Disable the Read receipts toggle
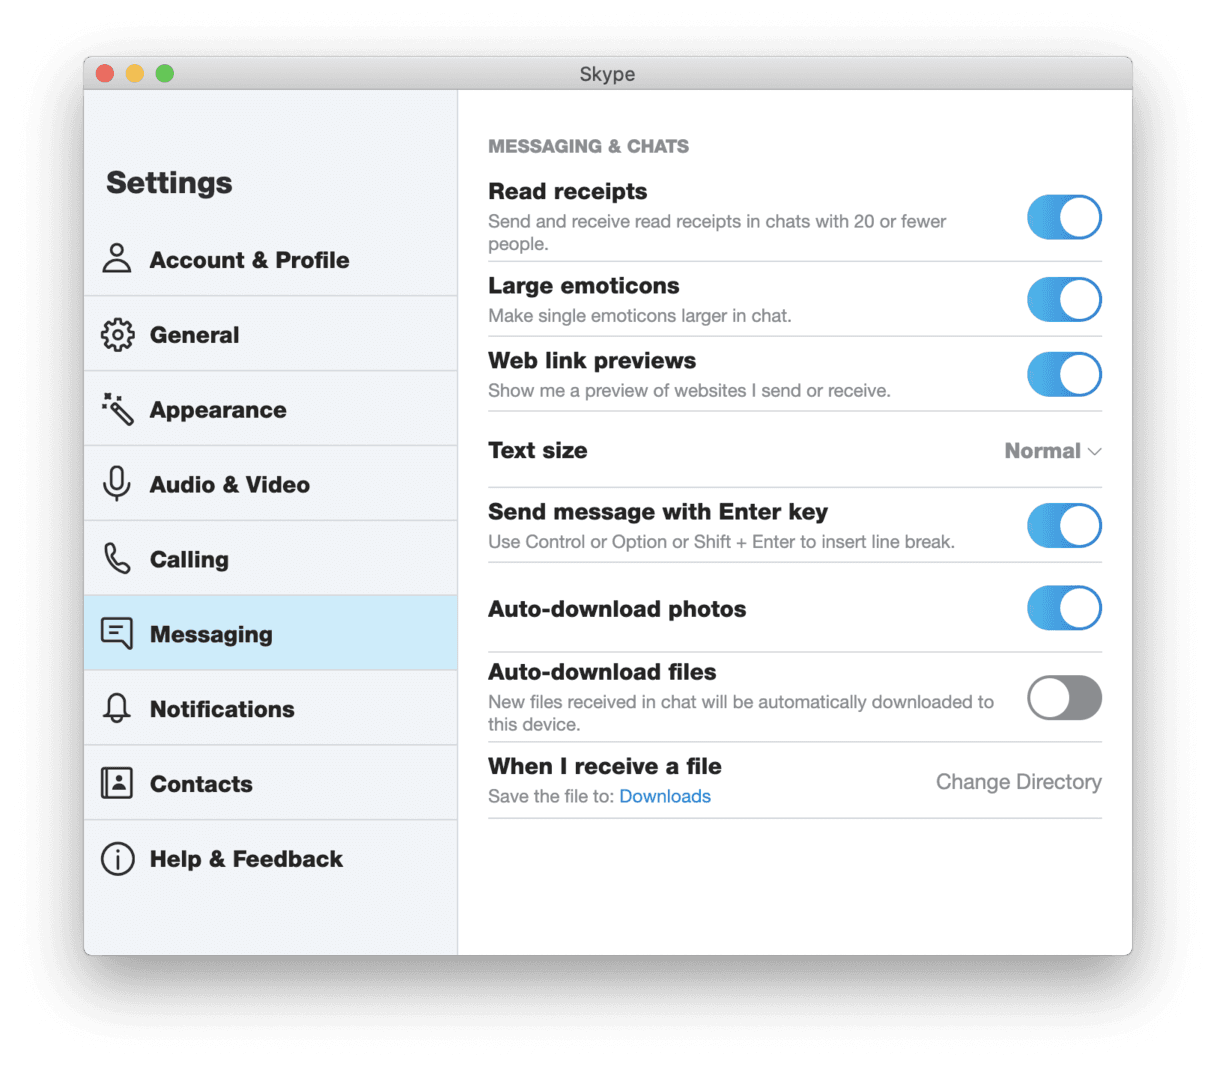1216x1066 pixels. [x=1064, y=217]
